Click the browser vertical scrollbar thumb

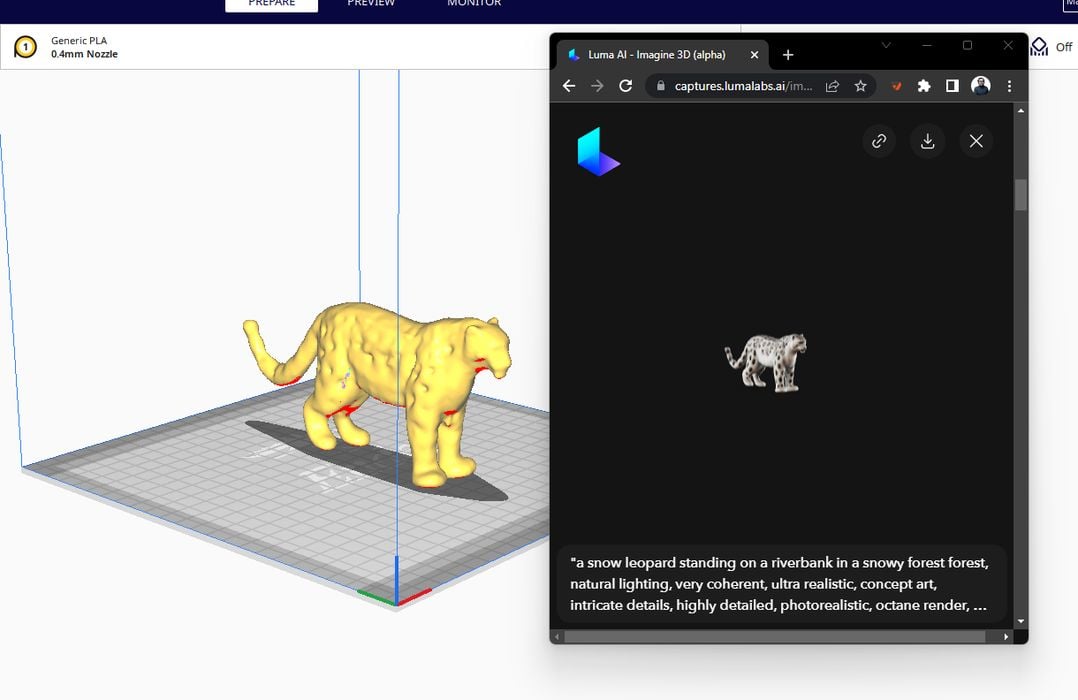tap(1020, 195)
